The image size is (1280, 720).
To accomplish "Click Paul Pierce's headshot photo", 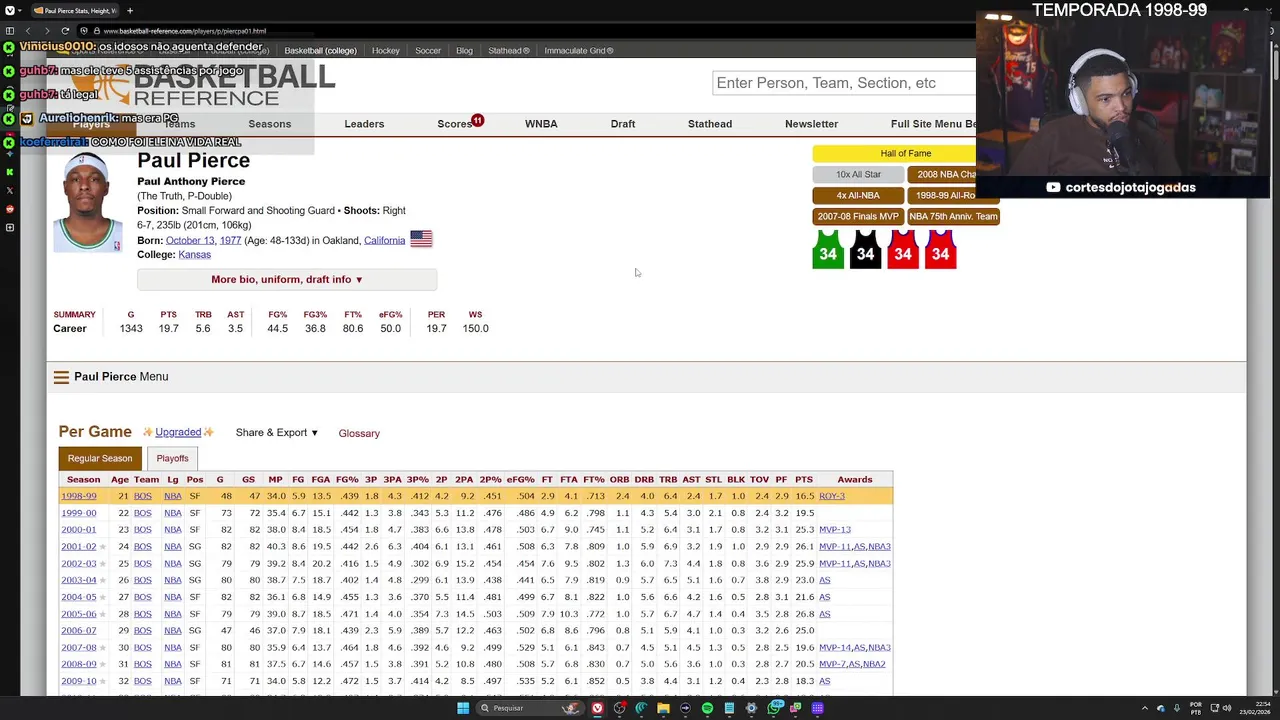I will pyautogui.click(x=88, y=203).
